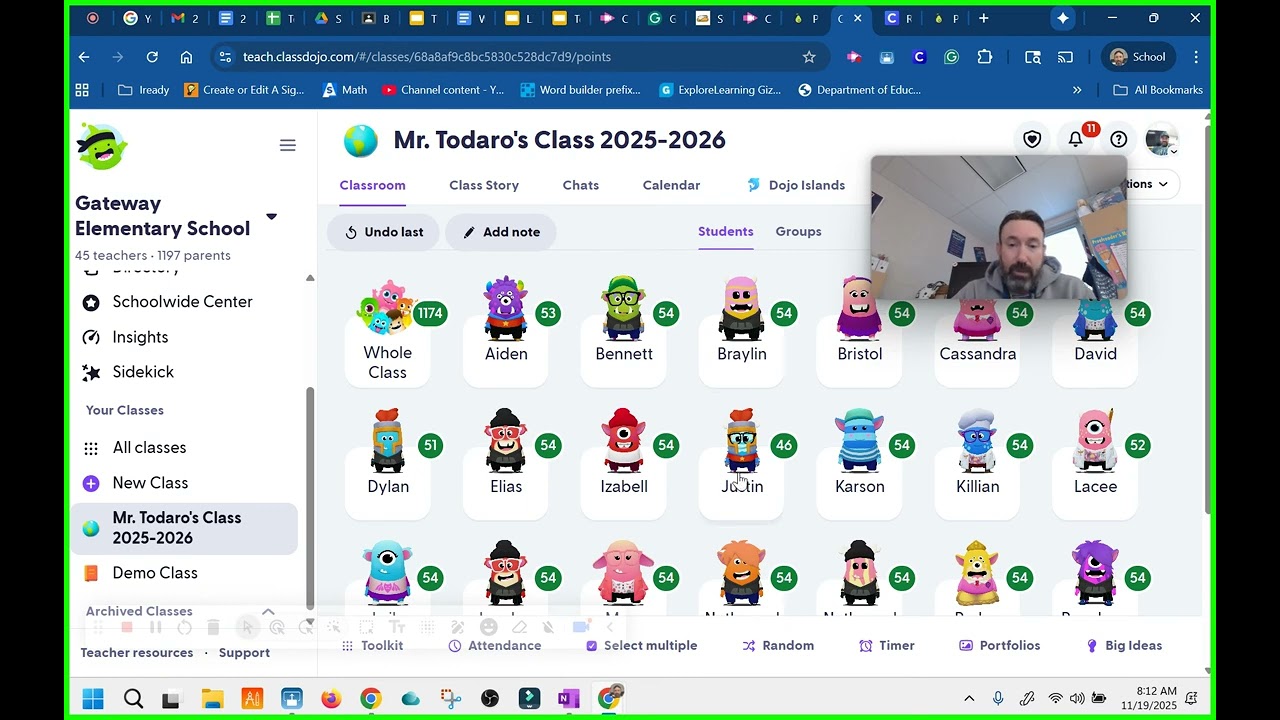Open notifications bell with 11 alerts
This screenshot has height=720, width=1280.
1076,140
